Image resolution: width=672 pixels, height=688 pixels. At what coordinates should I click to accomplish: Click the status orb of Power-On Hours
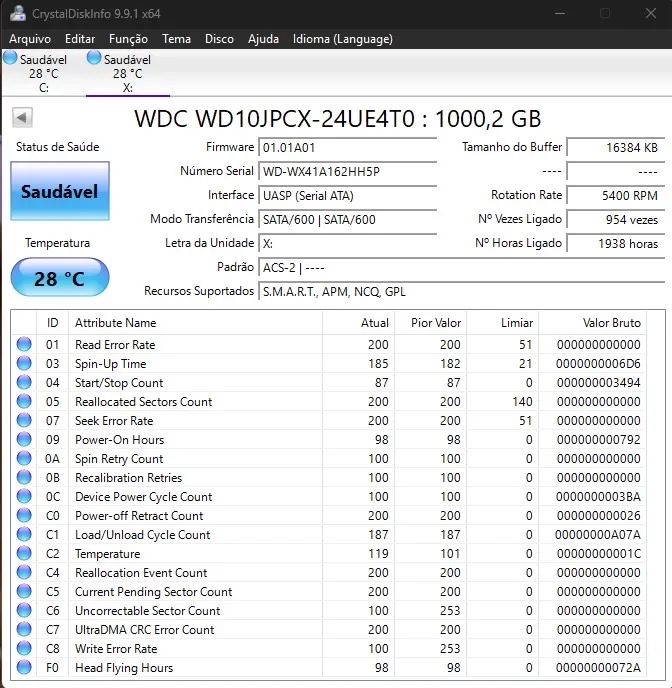pos(24,439)
